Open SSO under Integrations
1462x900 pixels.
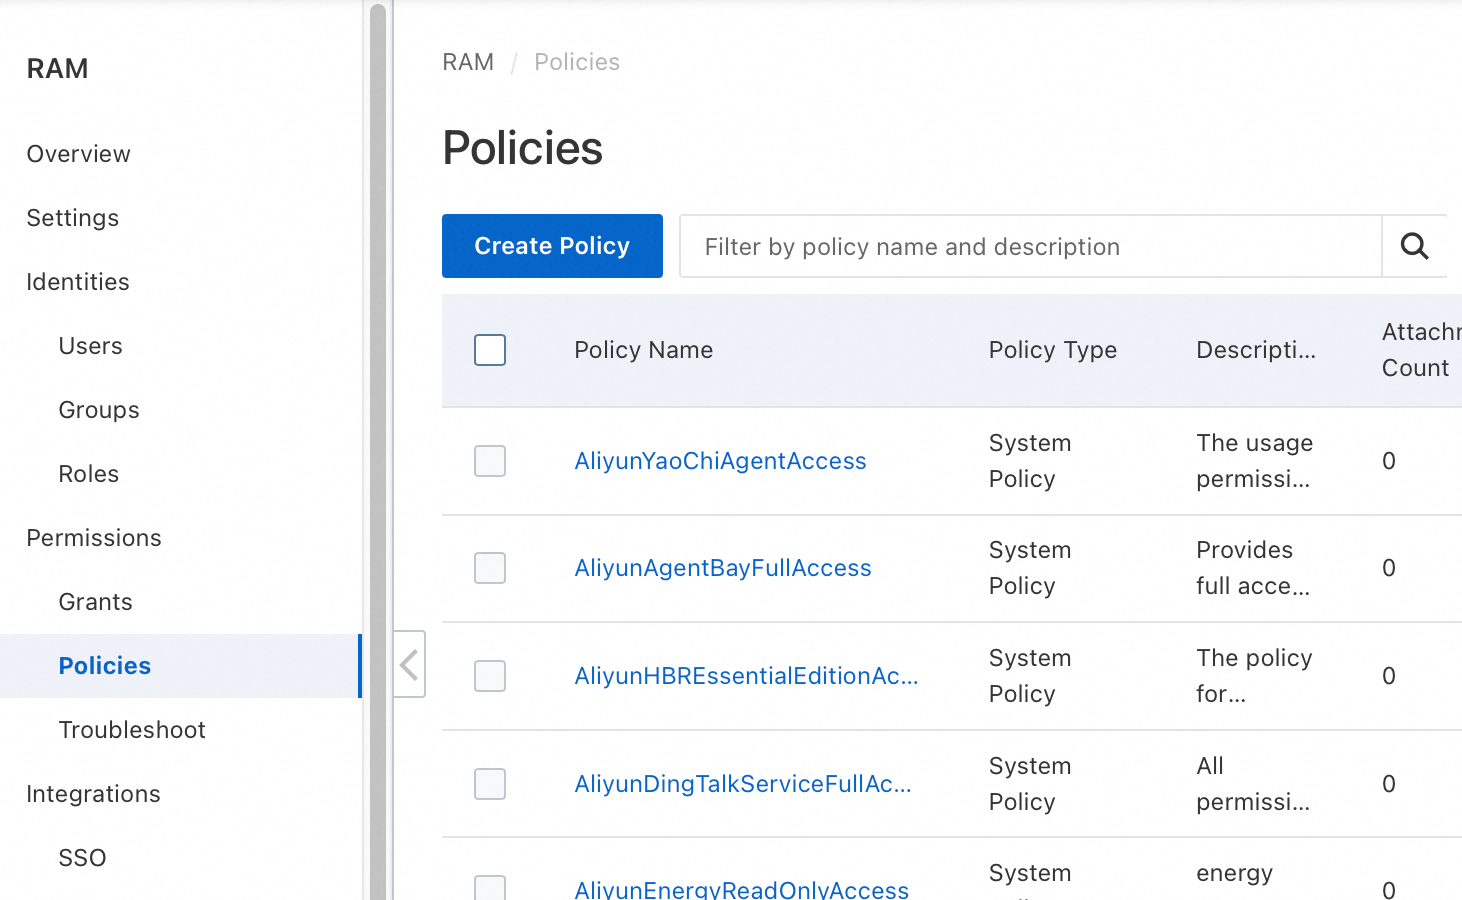coord(83,858)
